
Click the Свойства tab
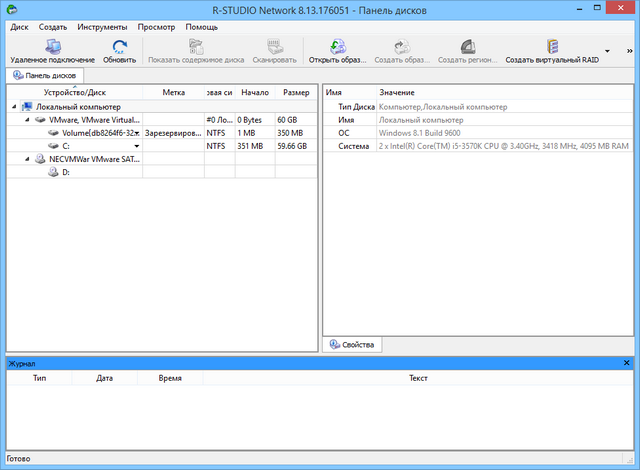(351, 345)
